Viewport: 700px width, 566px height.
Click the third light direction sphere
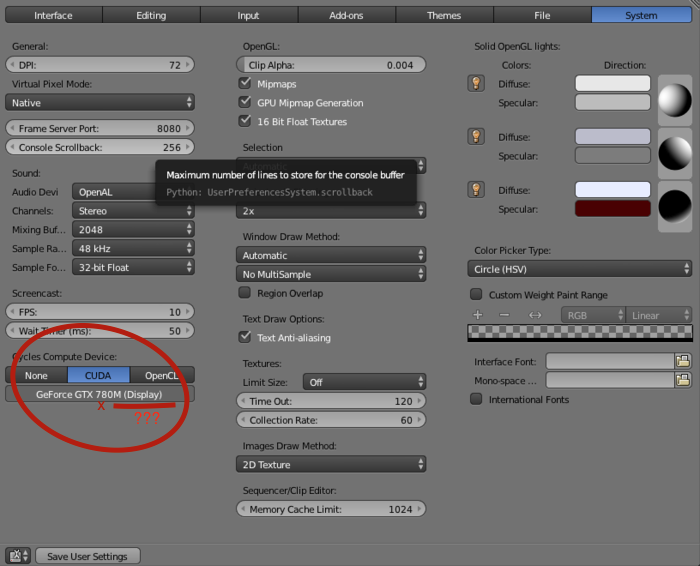pyautogui.click(x=675, y=207)
